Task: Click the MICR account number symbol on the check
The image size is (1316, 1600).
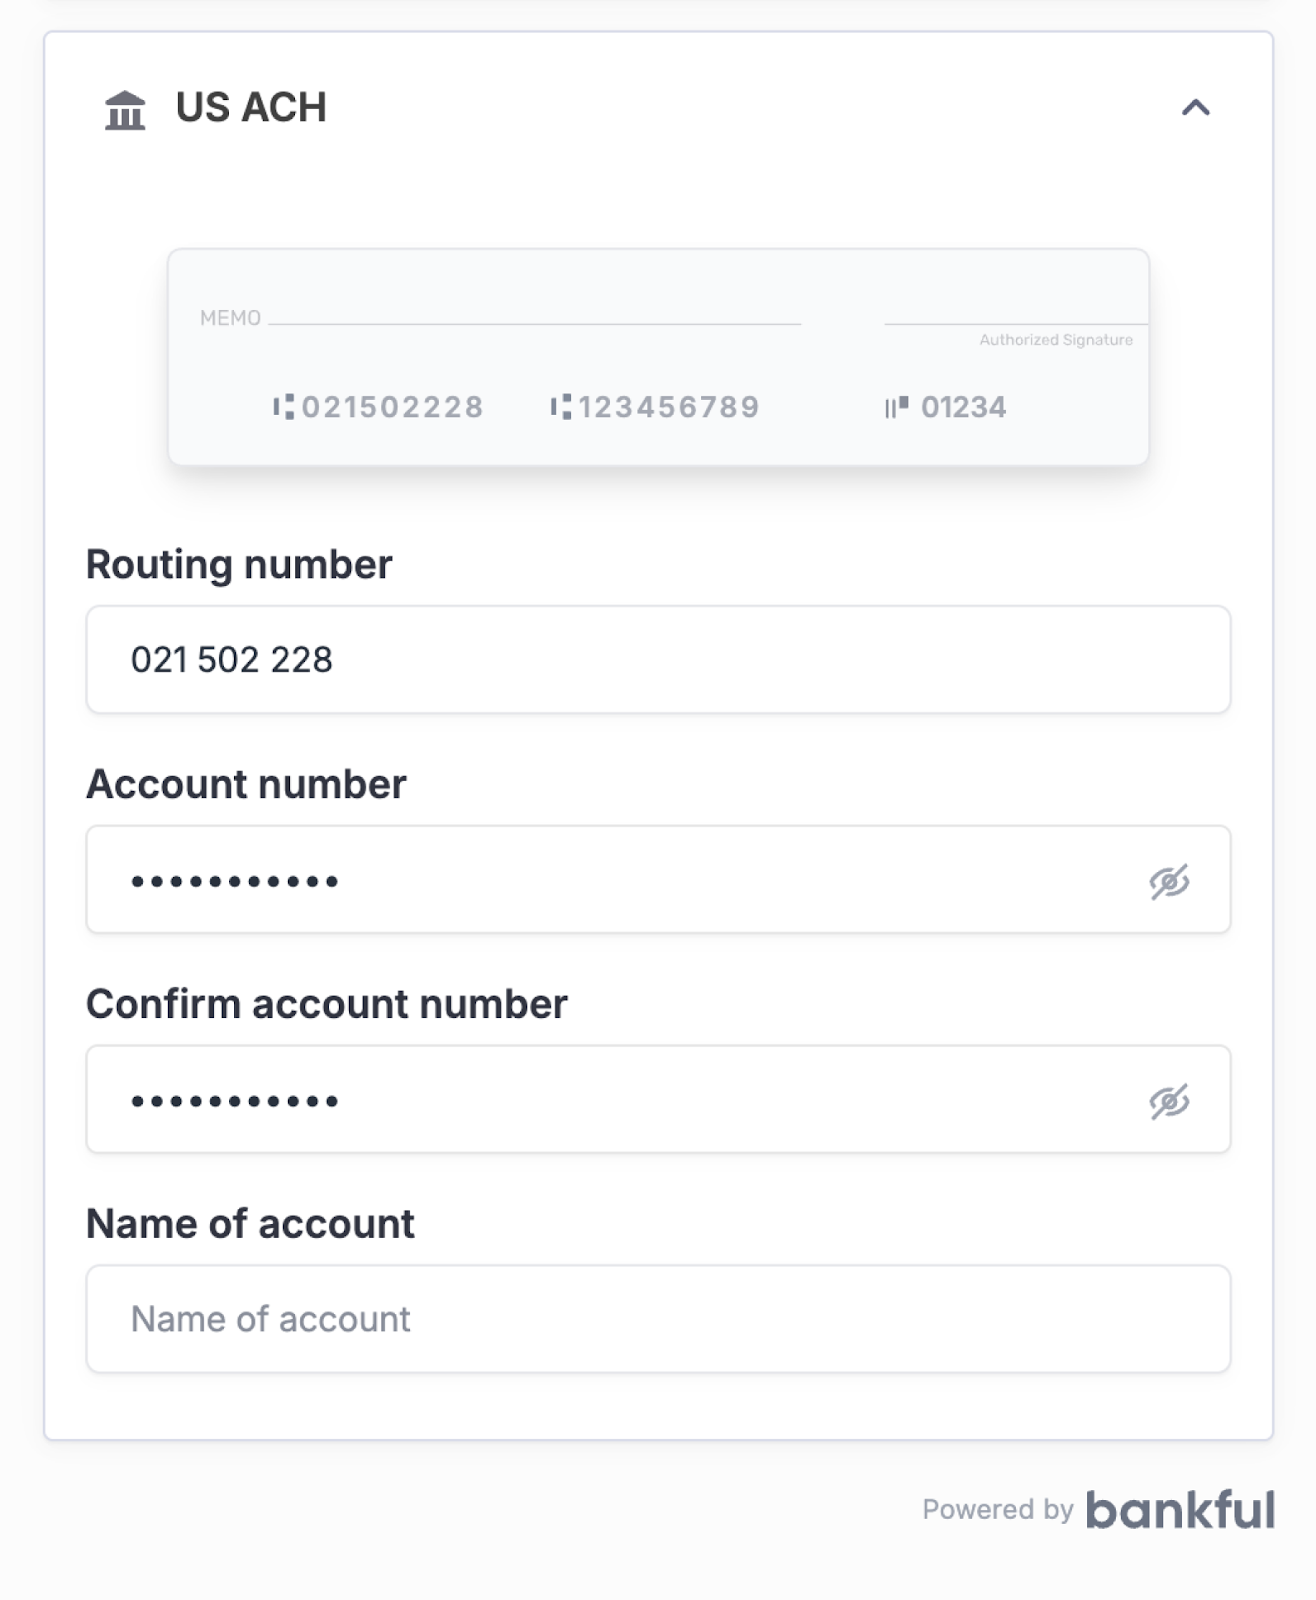Action: 559,406
